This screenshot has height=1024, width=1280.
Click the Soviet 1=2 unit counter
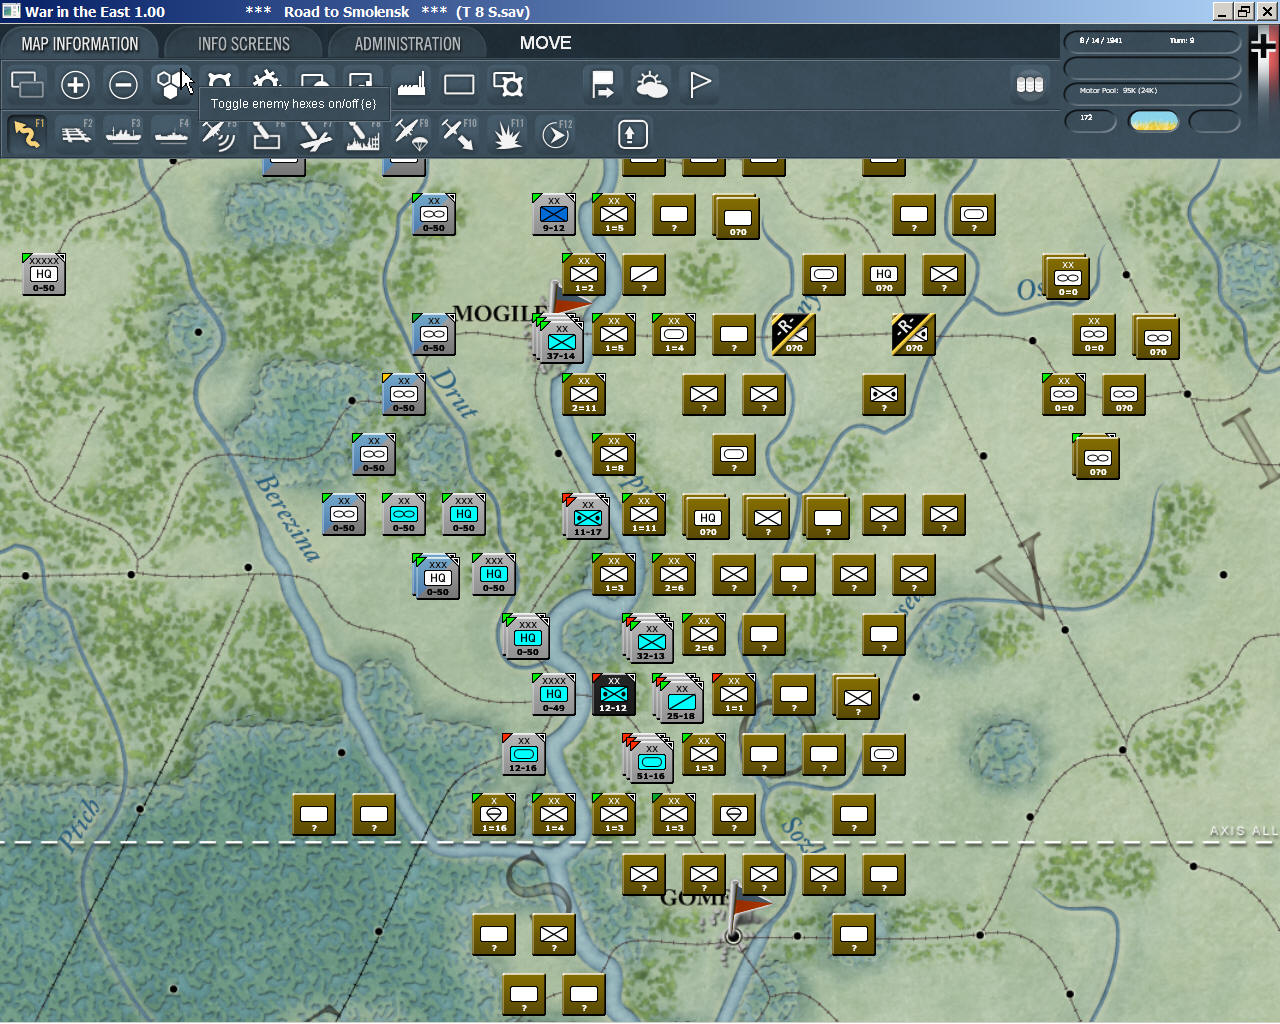pos(584,274)
